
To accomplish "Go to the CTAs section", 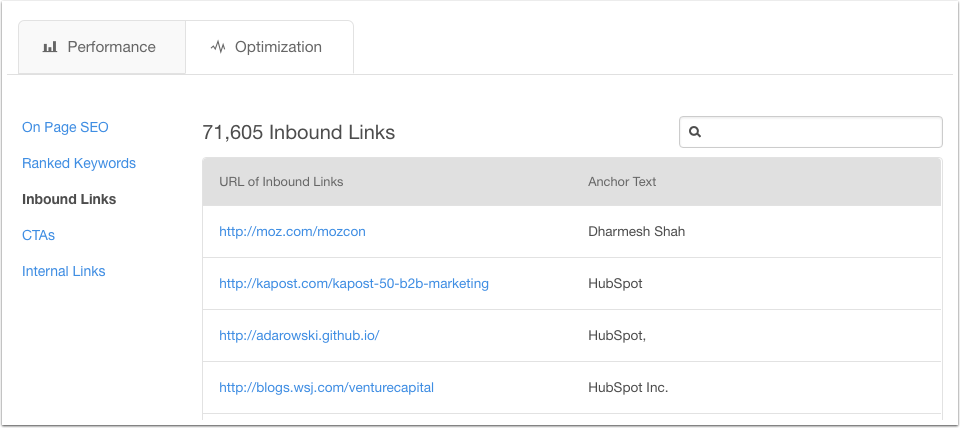I will point(39,235).
